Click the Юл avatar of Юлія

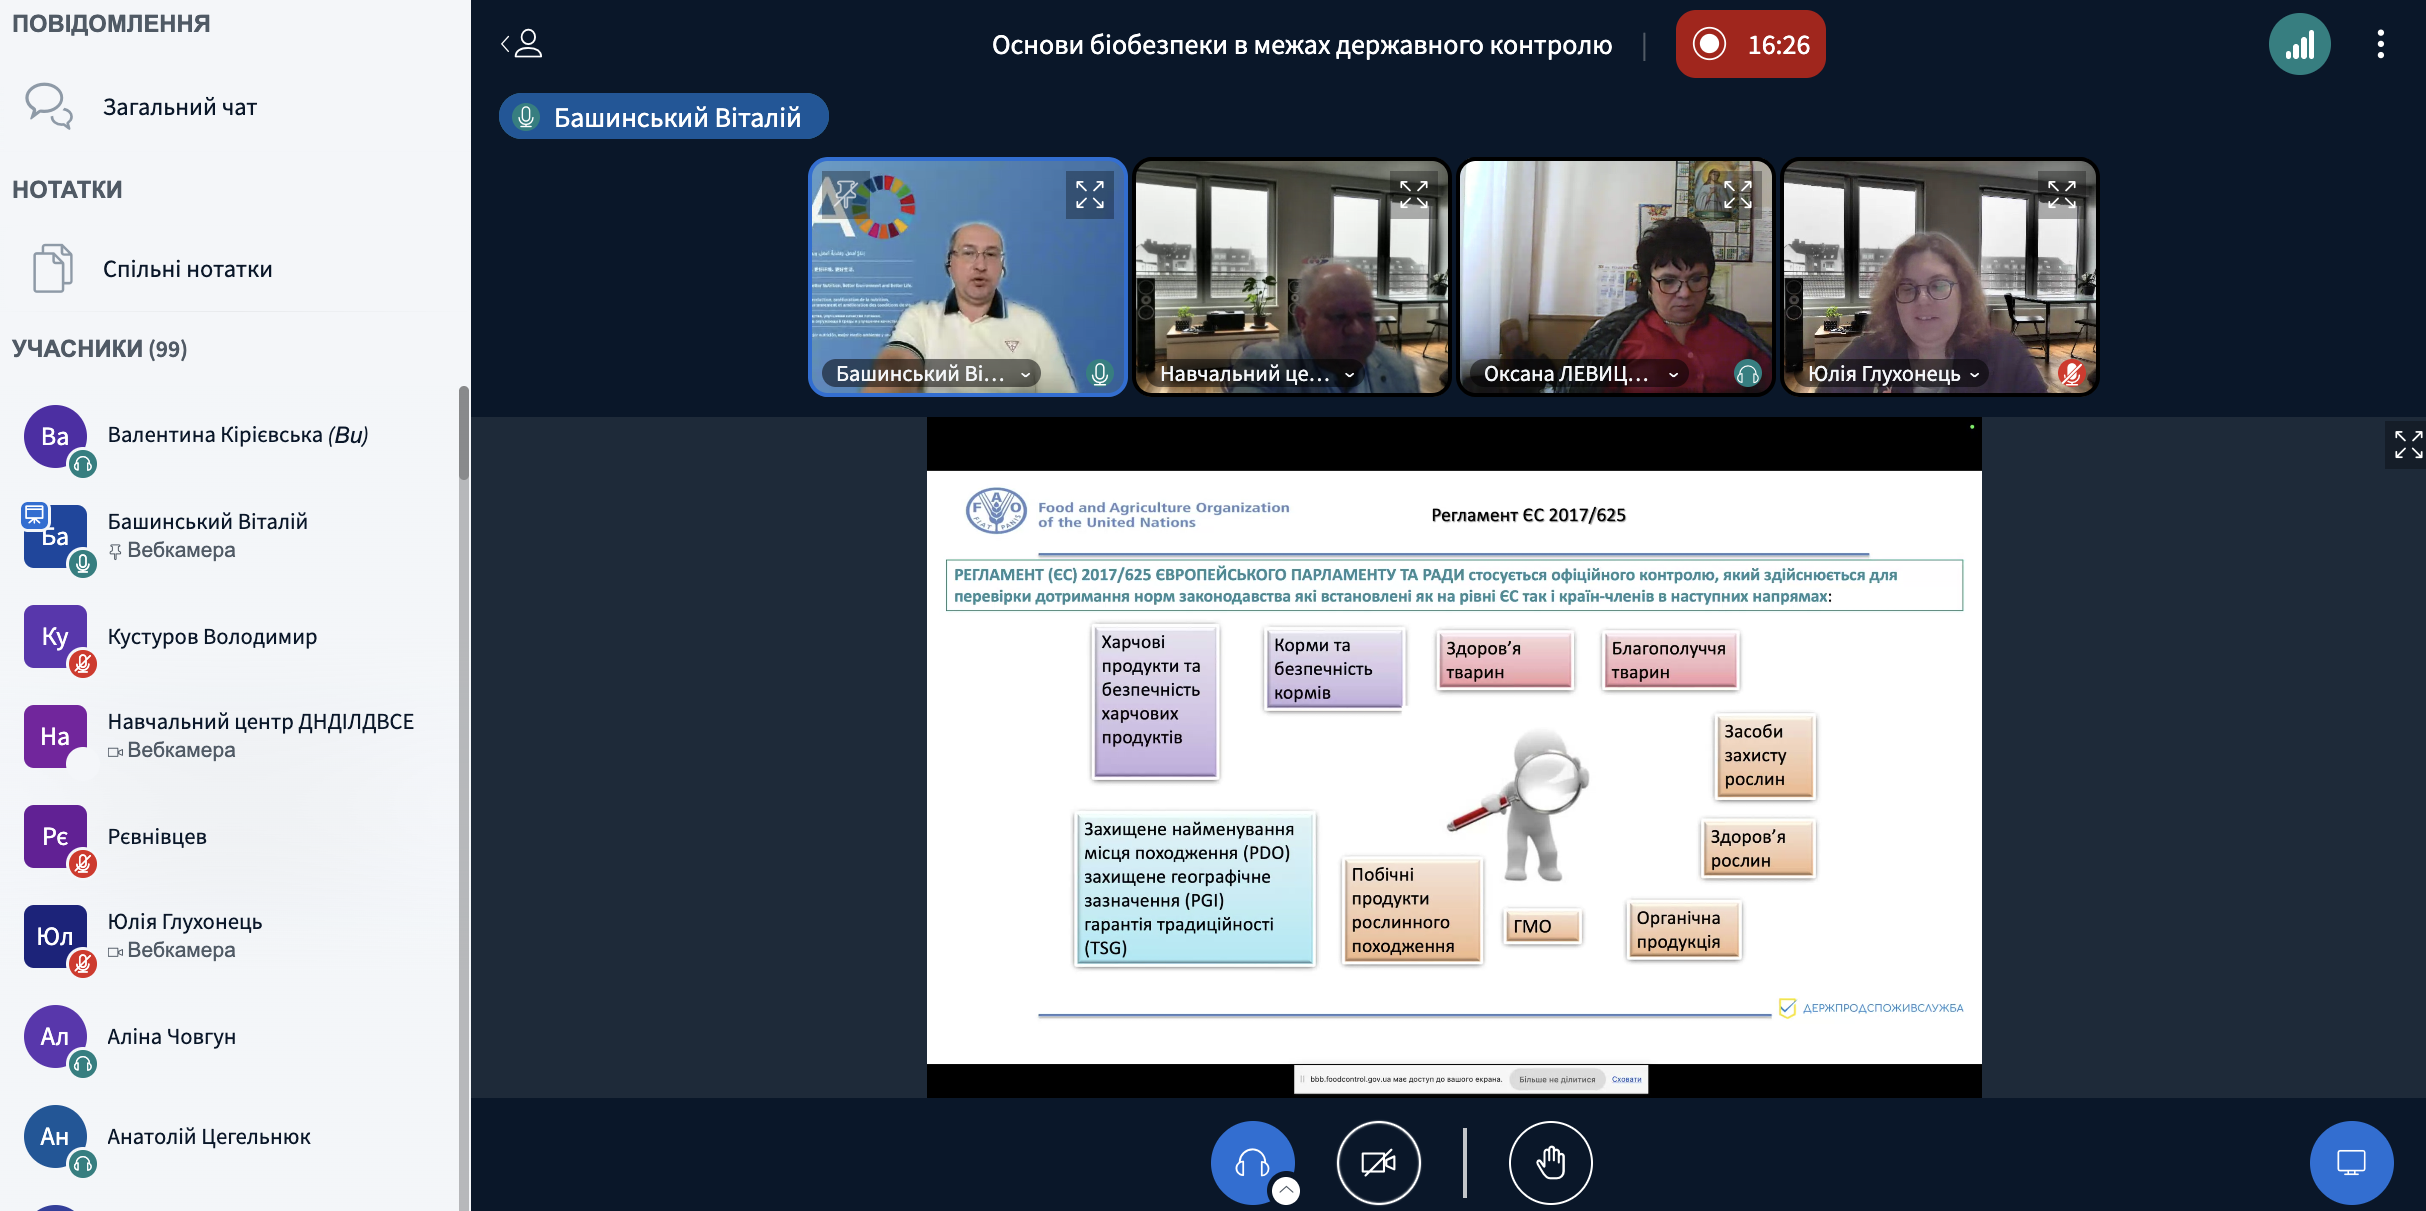(x=55, y=936)
